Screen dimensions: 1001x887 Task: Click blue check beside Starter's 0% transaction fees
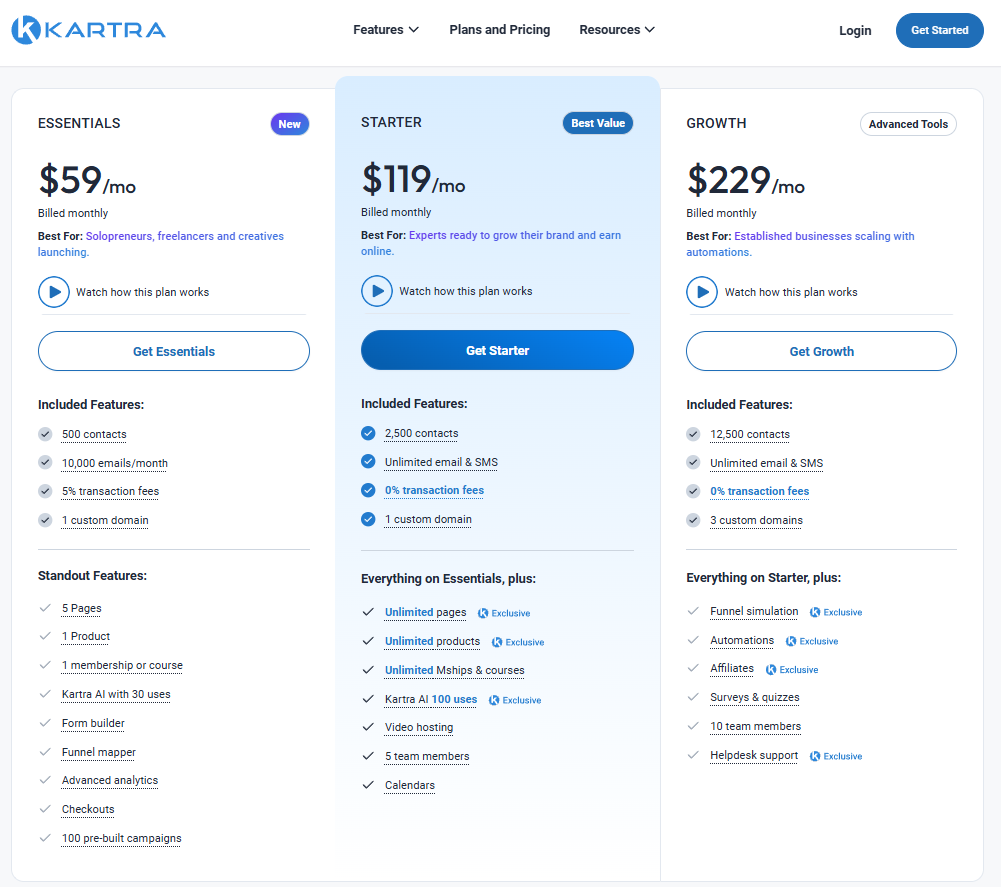coord(368,490)
